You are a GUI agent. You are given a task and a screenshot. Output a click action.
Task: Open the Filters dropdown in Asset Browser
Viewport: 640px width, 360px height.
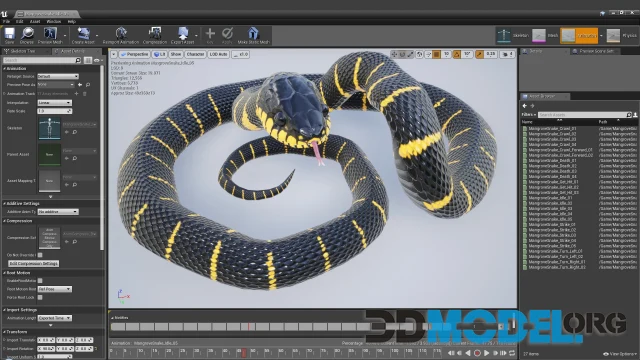(x=529, y=115)
